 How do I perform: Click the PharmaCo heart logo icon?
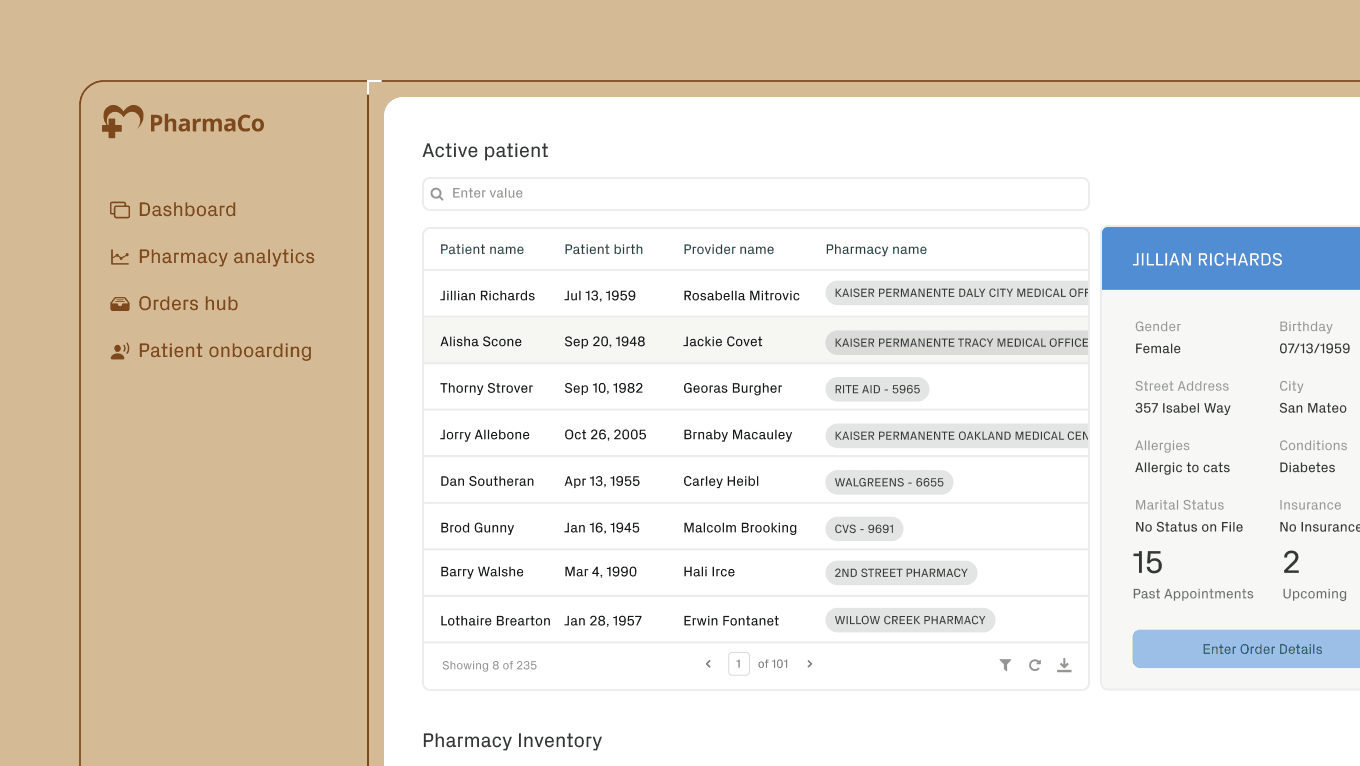tap(120, 121)
